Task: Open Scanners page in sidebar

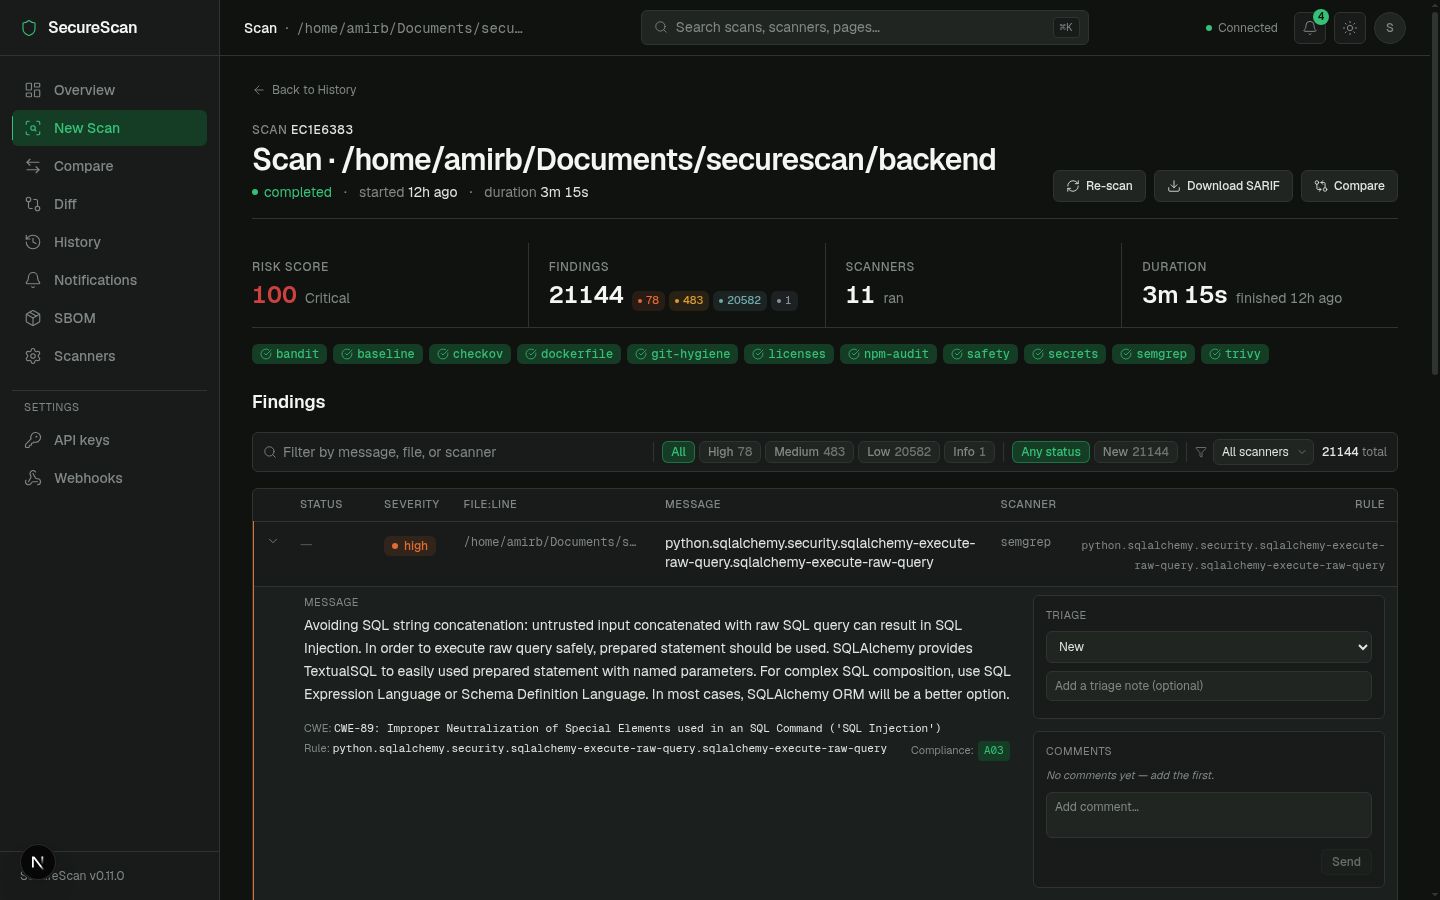Action: pyautogui.click(x=109, y=356)
